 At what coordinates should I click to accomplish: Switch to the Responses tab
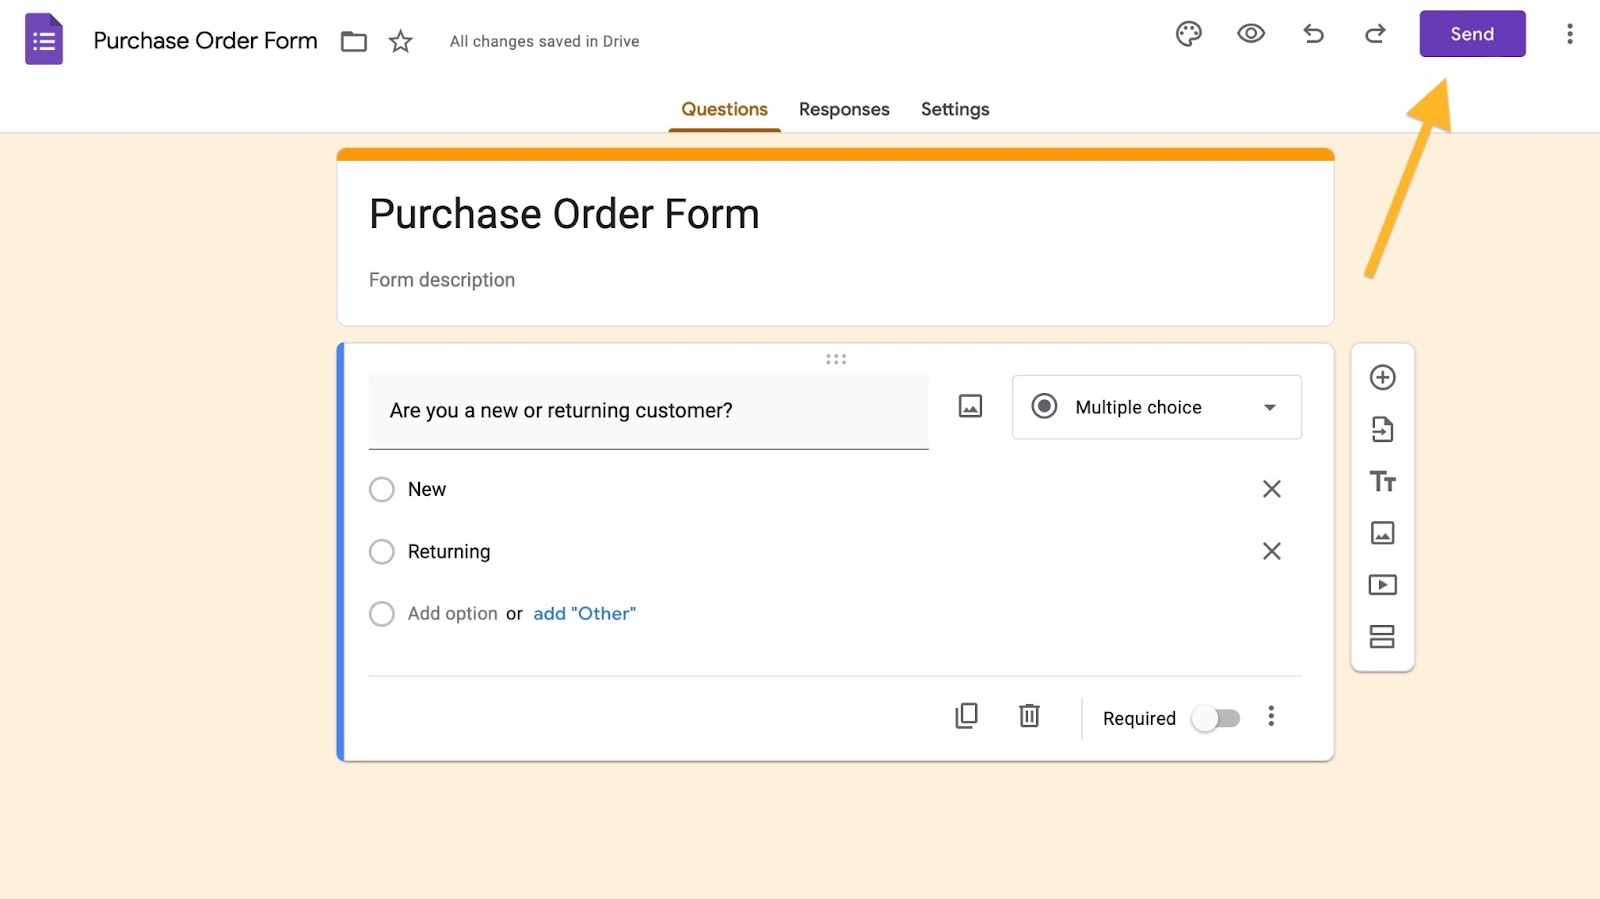(x=843, y=109)
